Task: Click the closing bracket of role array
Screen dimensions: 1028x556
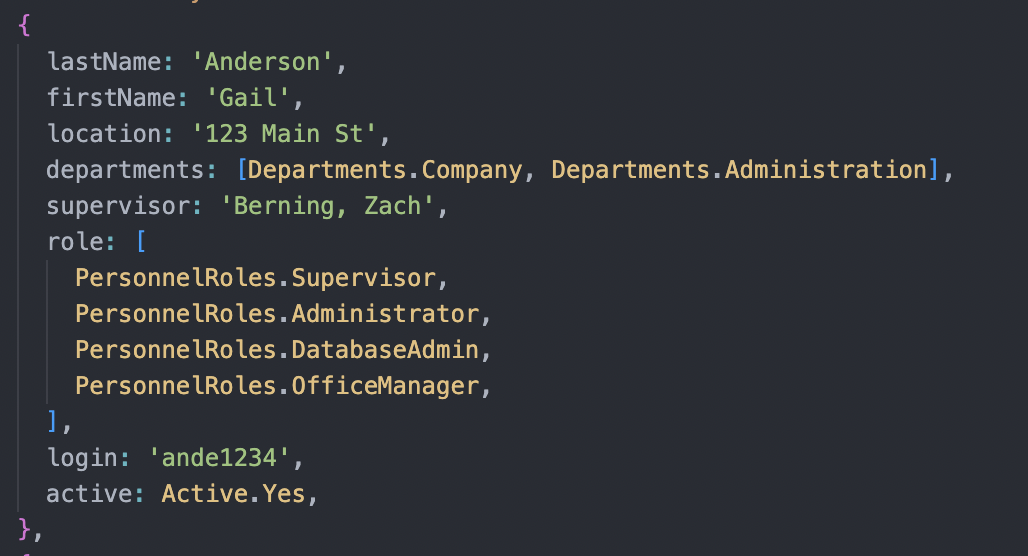Action: click(52, 422)
